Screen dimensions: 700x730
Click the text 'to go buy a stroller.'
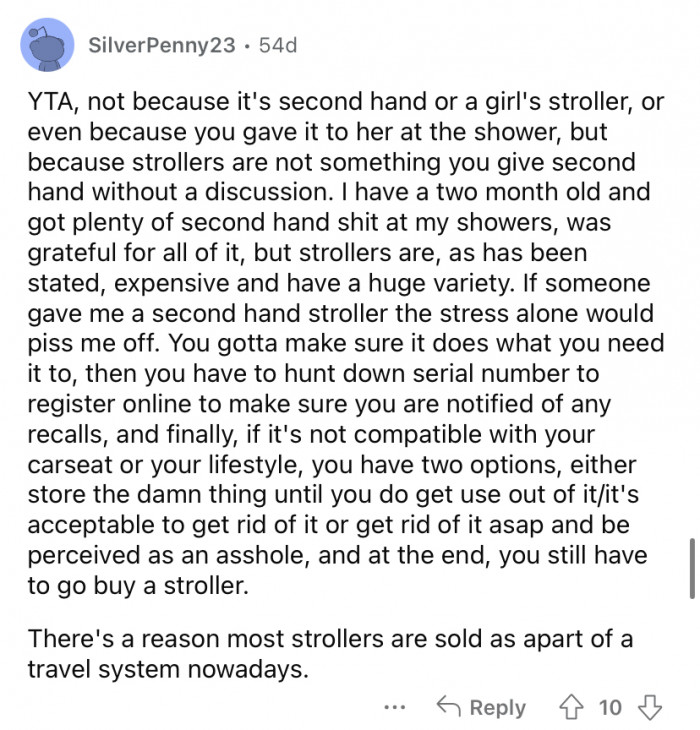(x=136, y=586)
